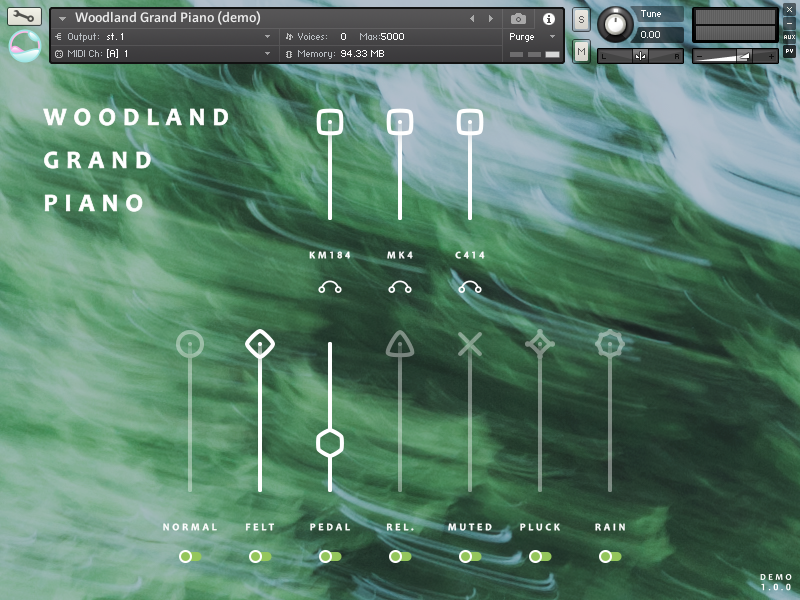Click the circle handle of the Normal slider
This screenshot has height=600, width=800.
[x=190, y=343]
